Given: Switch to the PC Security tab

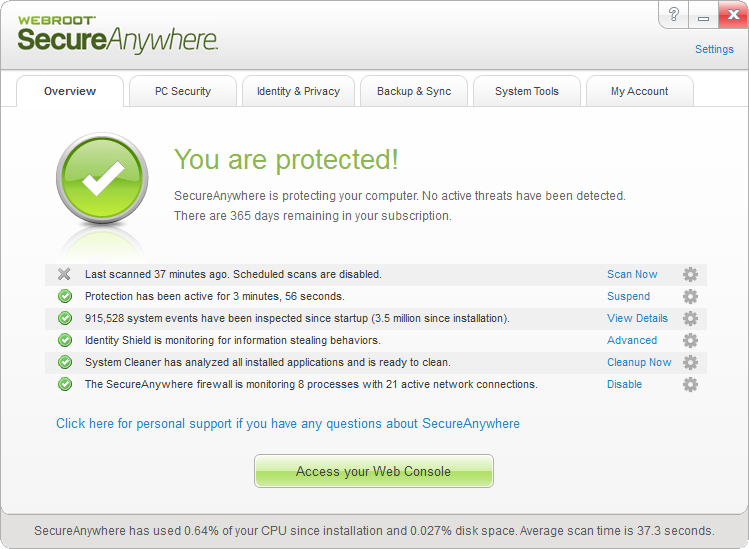Looking at the screenshot, I should (x=182, y=91).
